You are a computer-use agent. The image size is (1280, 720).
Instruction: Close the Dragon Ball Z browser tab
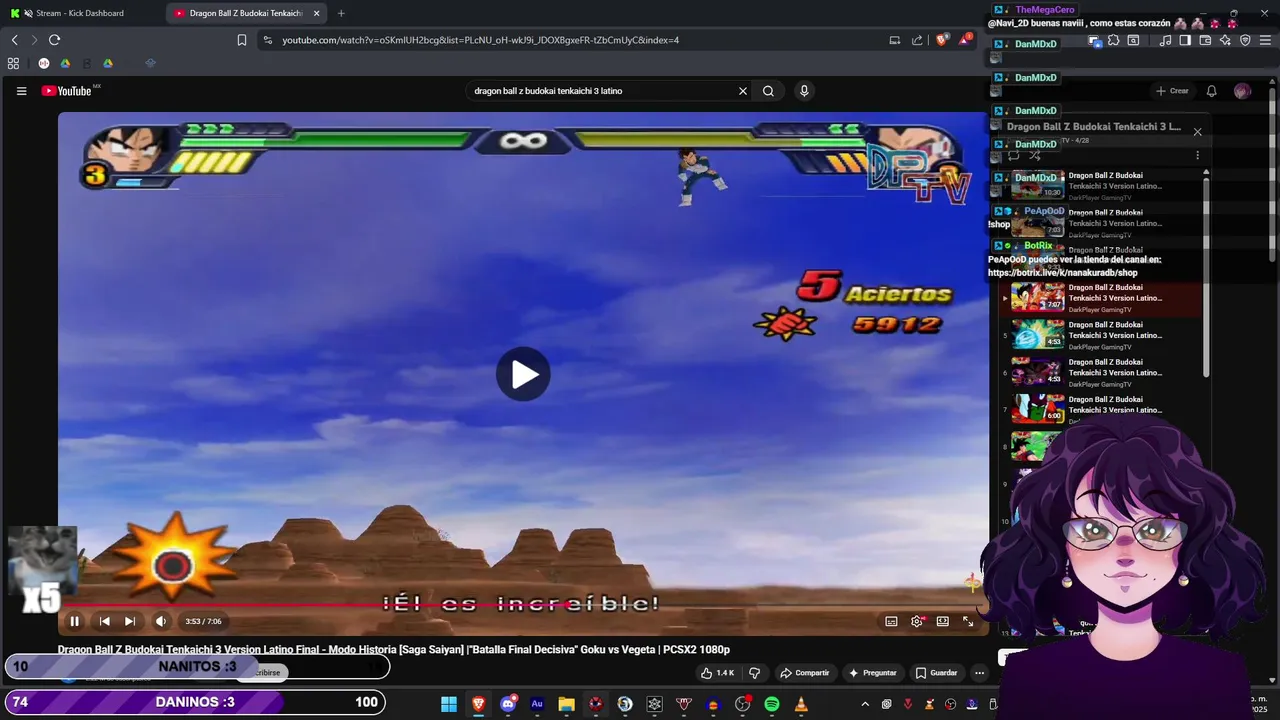pos(317,13)
